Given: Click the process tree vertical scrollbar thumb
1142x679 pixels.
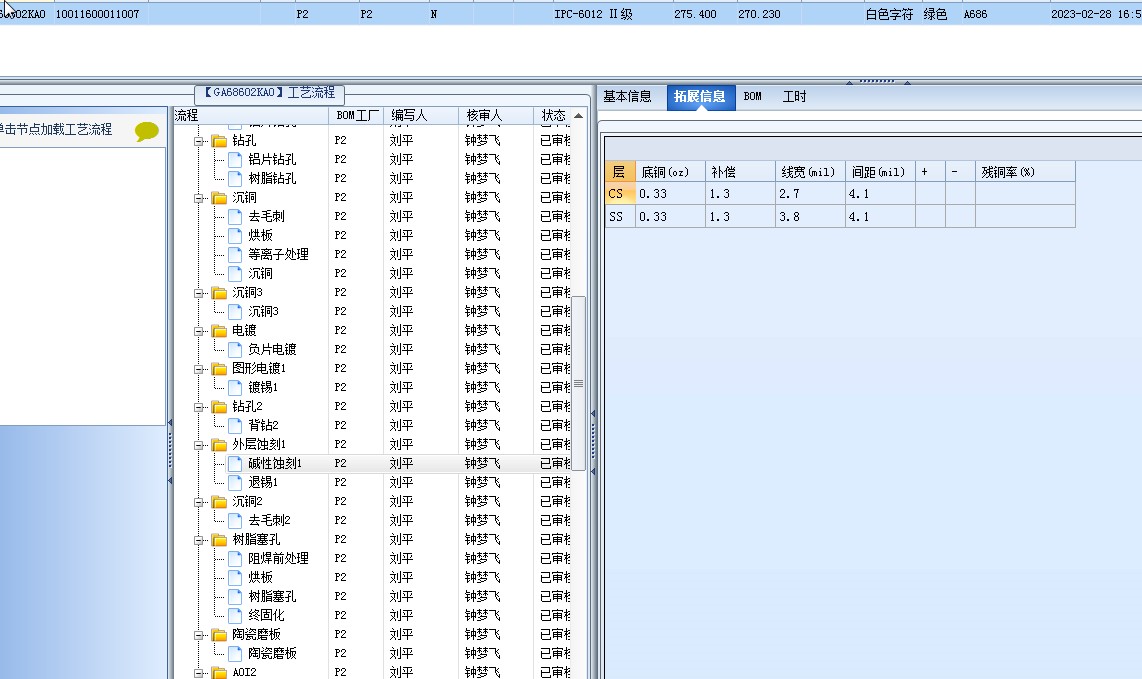Looking at the screenshot, I should pos(578,383).
